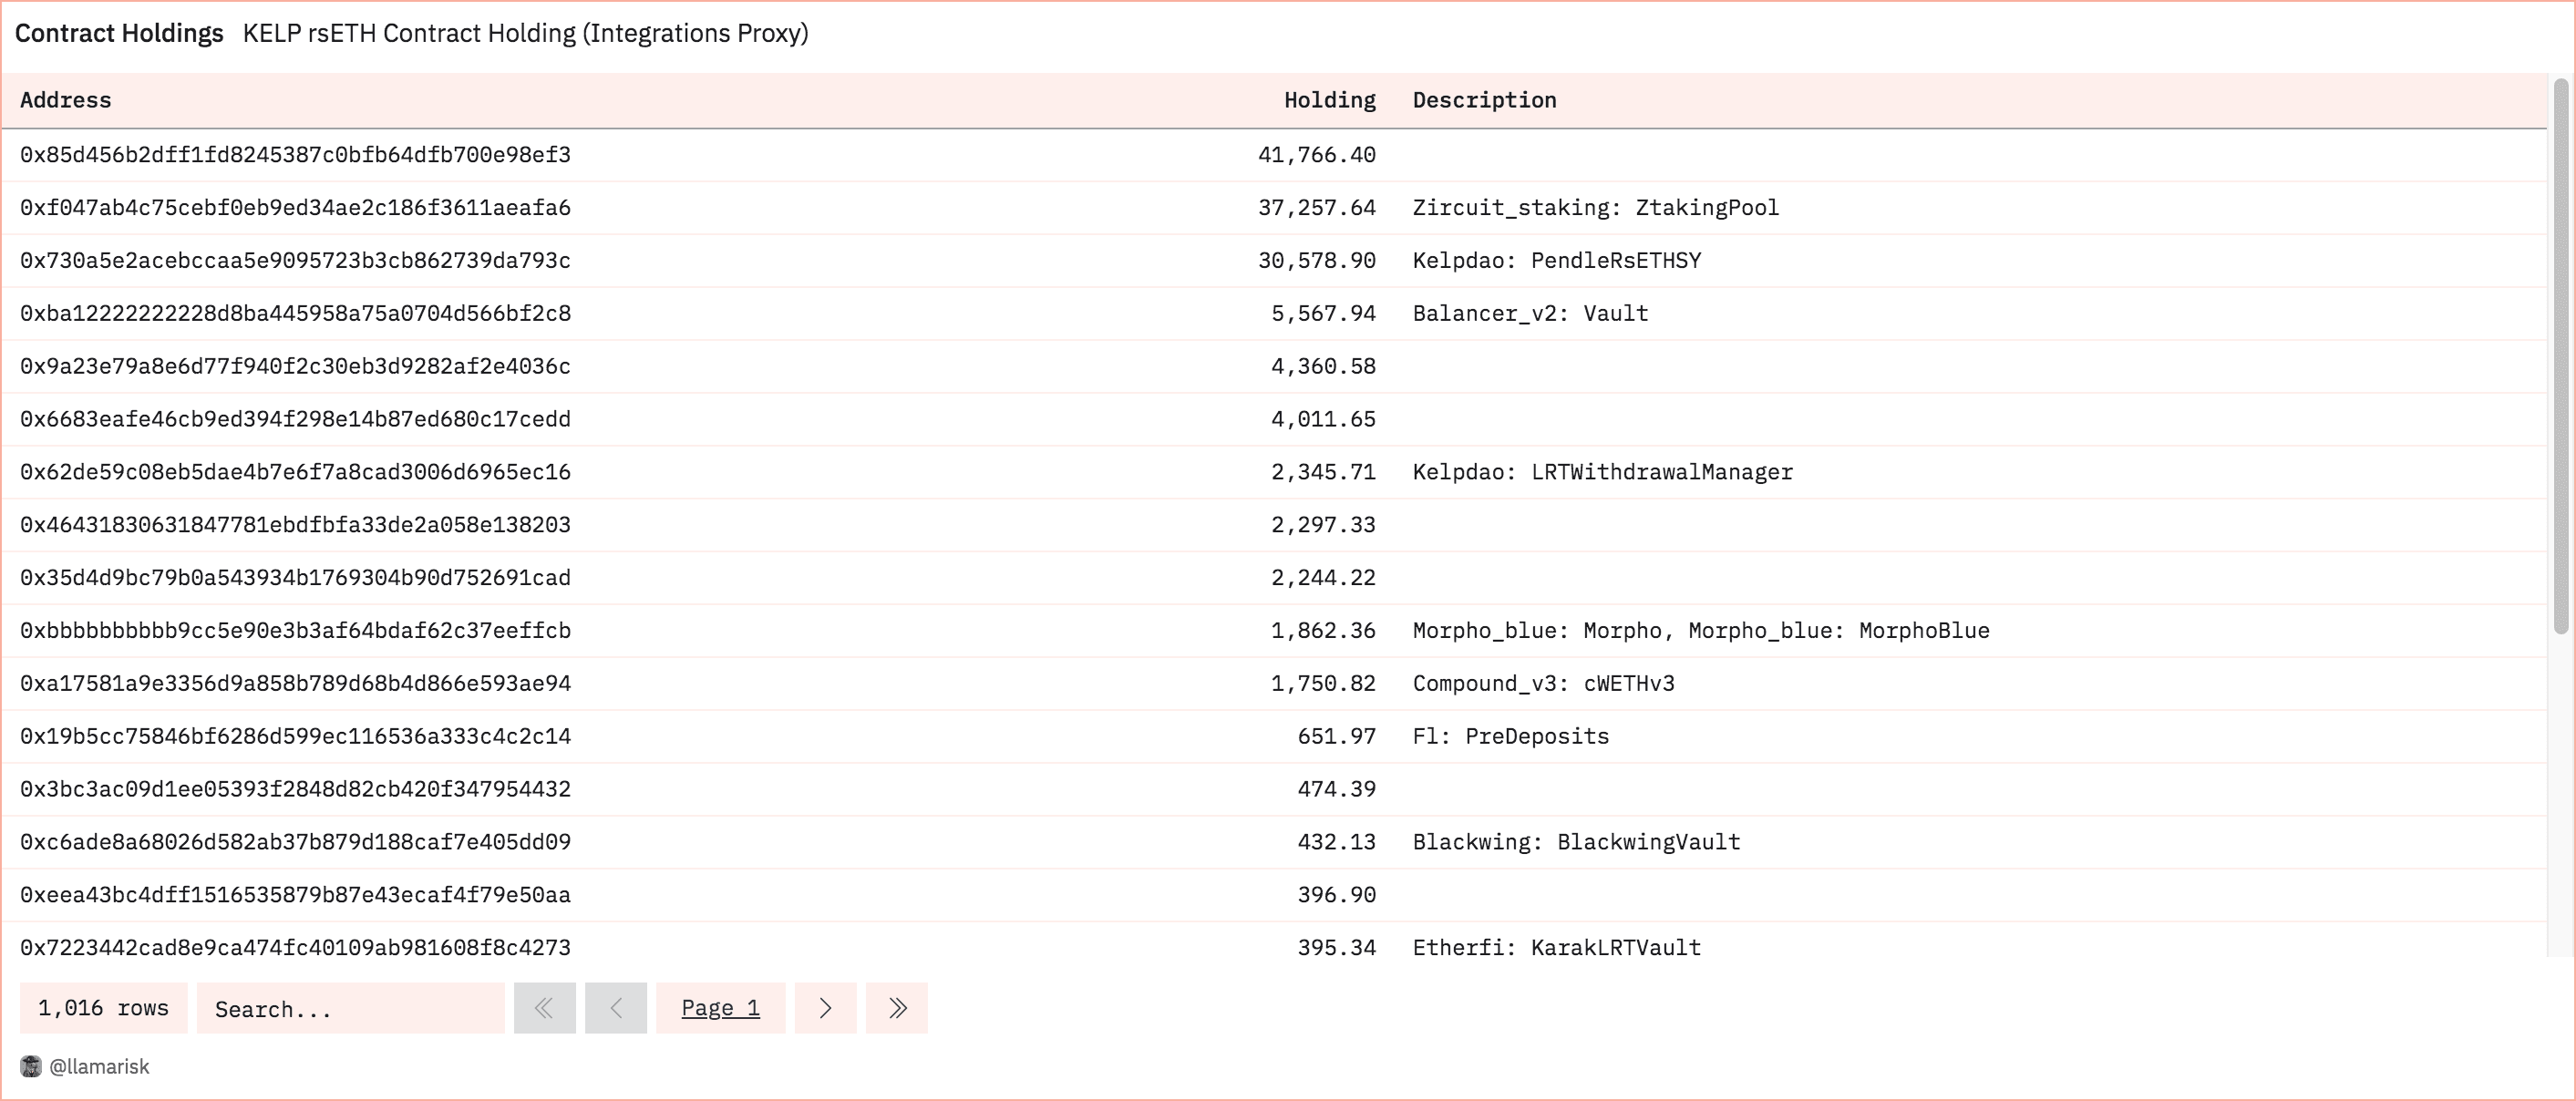2576x1101 pixels.
Task: Select the Zircuit_staking: ZtakingPool row
Action: click(1595, 208)
